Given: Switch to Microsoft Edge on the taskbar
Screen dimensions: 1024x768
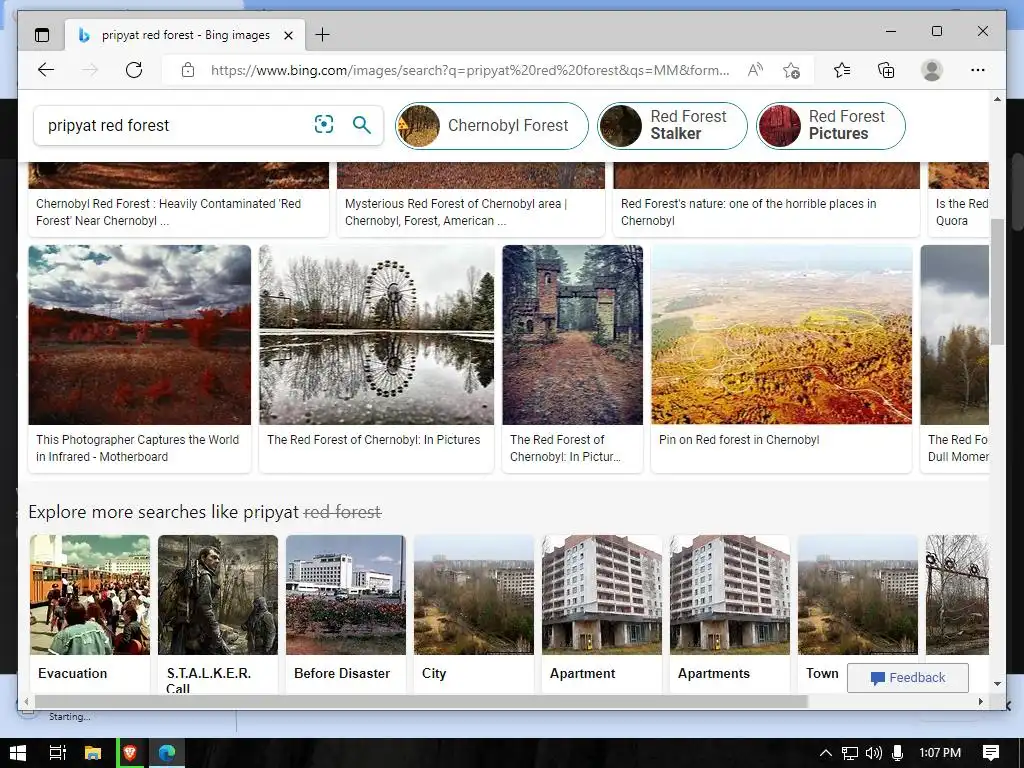Looking at the screenshot, I should point(167,753).
